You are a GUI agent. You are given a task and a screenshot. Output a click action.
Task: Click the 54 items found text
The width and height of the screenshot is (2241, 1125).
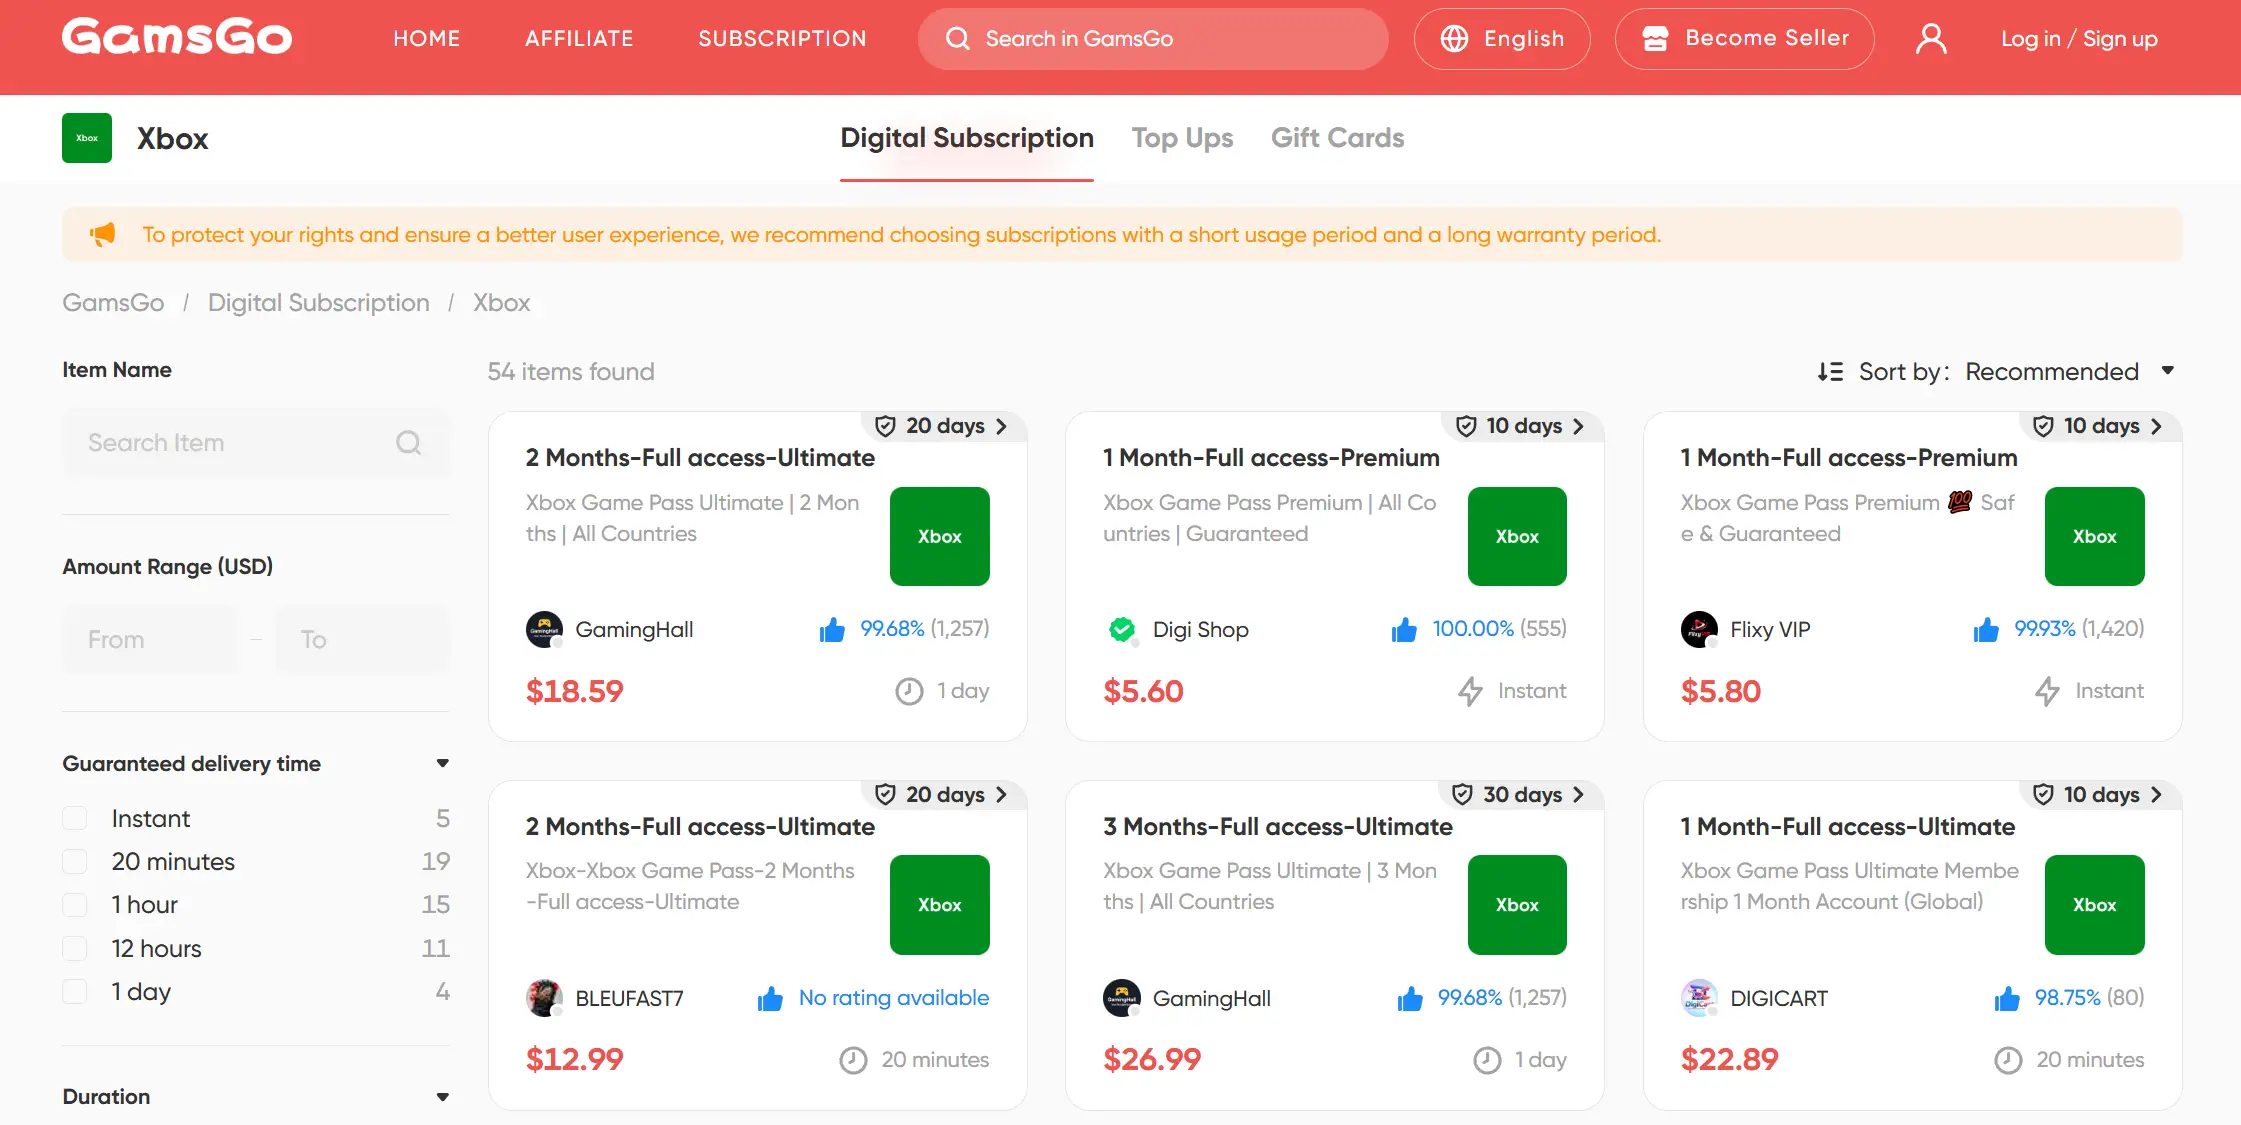[571, 372]
